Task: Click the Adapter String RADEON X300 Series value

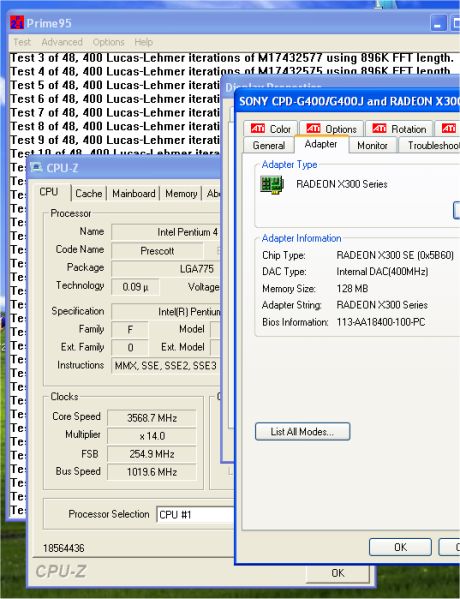Action: [x=382, y=305]
